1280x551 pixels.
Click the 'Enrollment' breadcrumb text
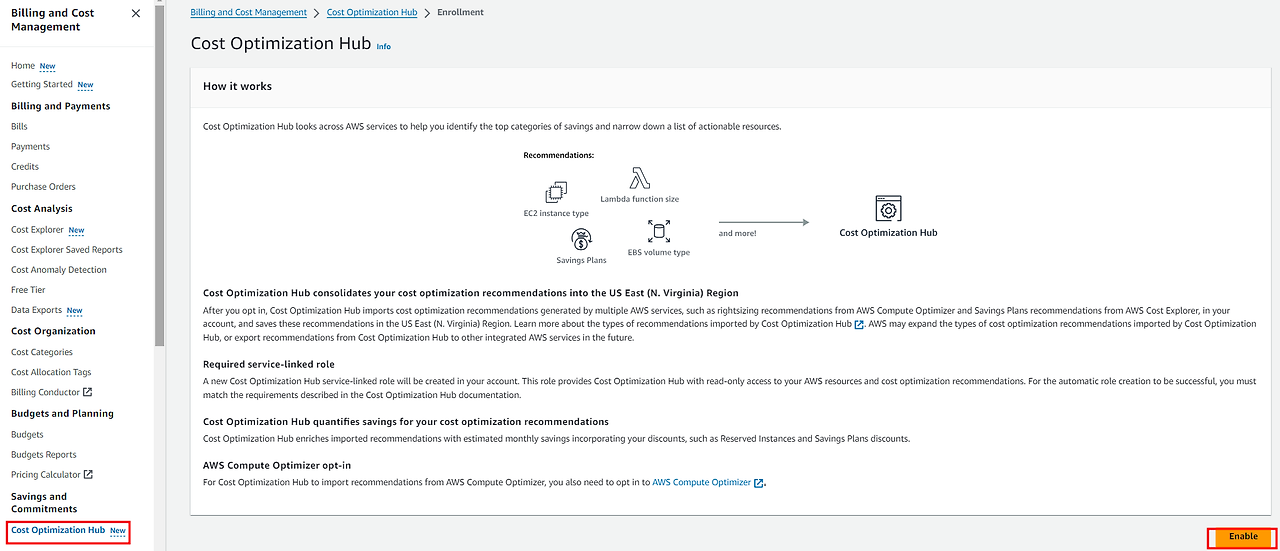(461, 12)
